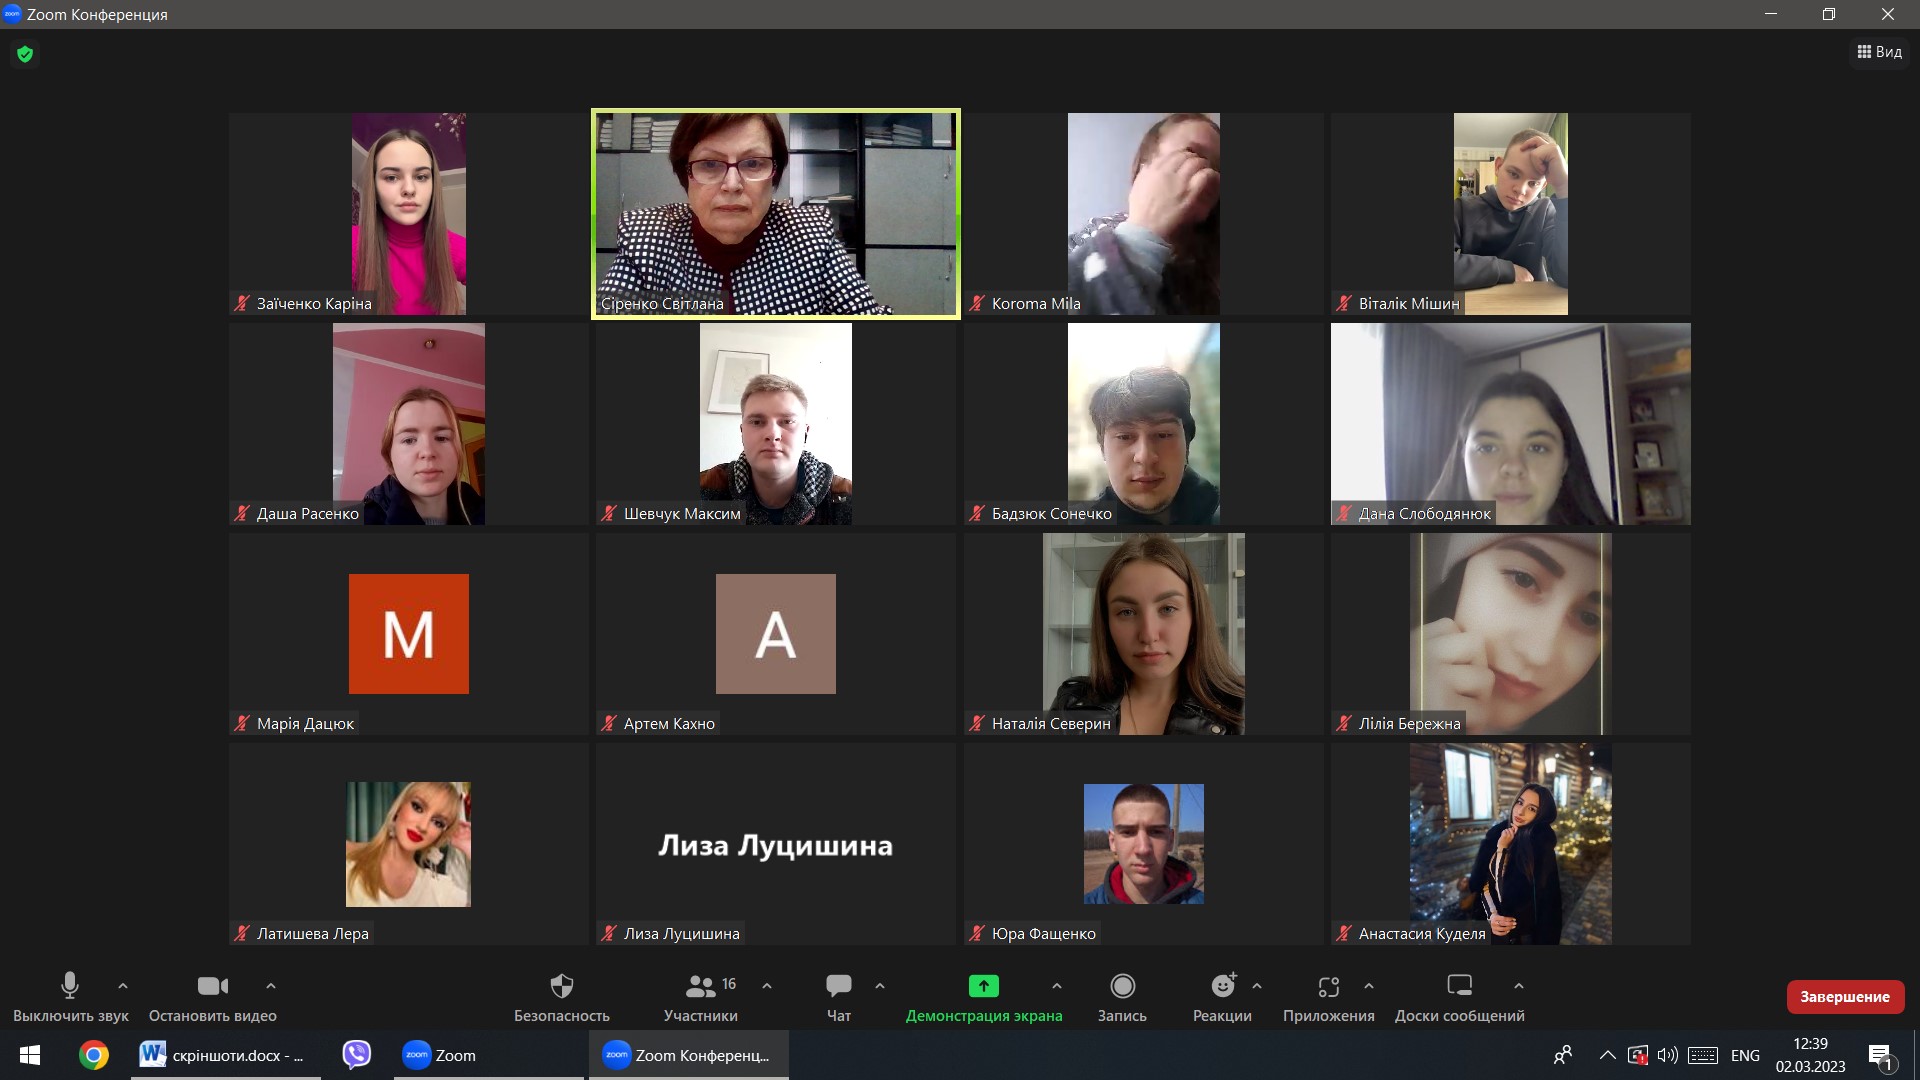Expand audio options arrow beside microphone
Viewport: 1920px width, 1080px height.
point(123,986)
